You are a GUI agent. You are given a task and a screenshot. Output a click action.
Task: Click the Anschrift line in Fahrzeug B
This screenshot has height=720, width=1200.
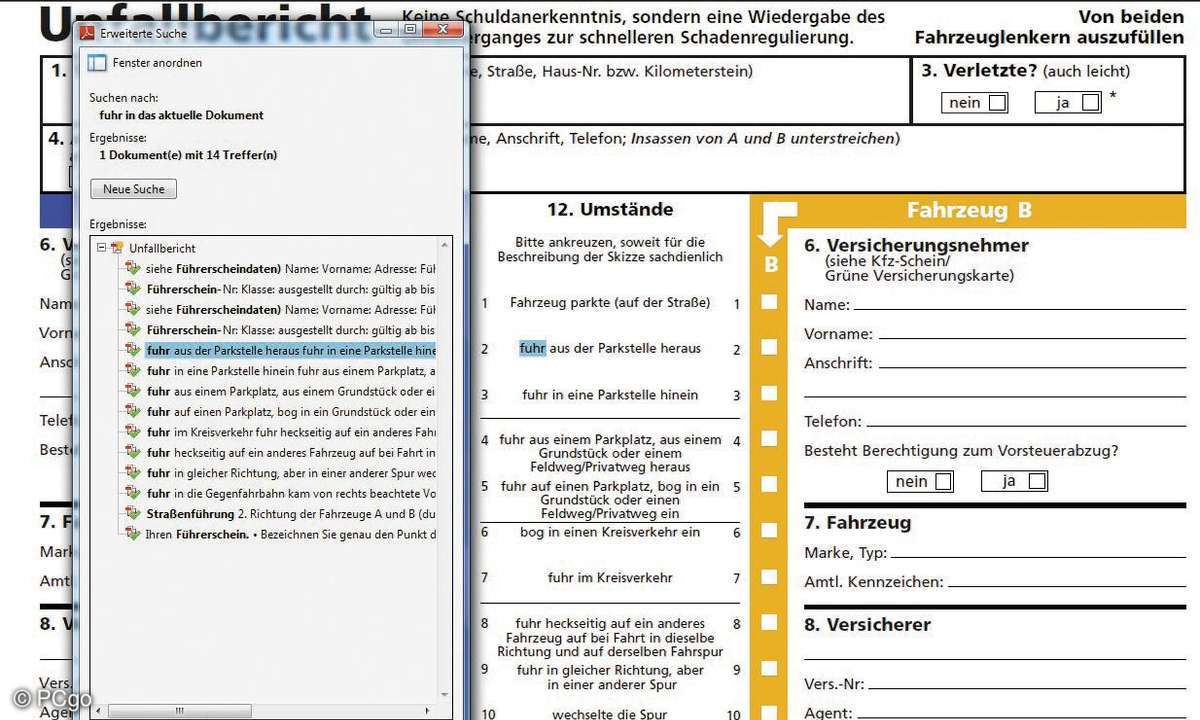click(x=1033, y=367)
